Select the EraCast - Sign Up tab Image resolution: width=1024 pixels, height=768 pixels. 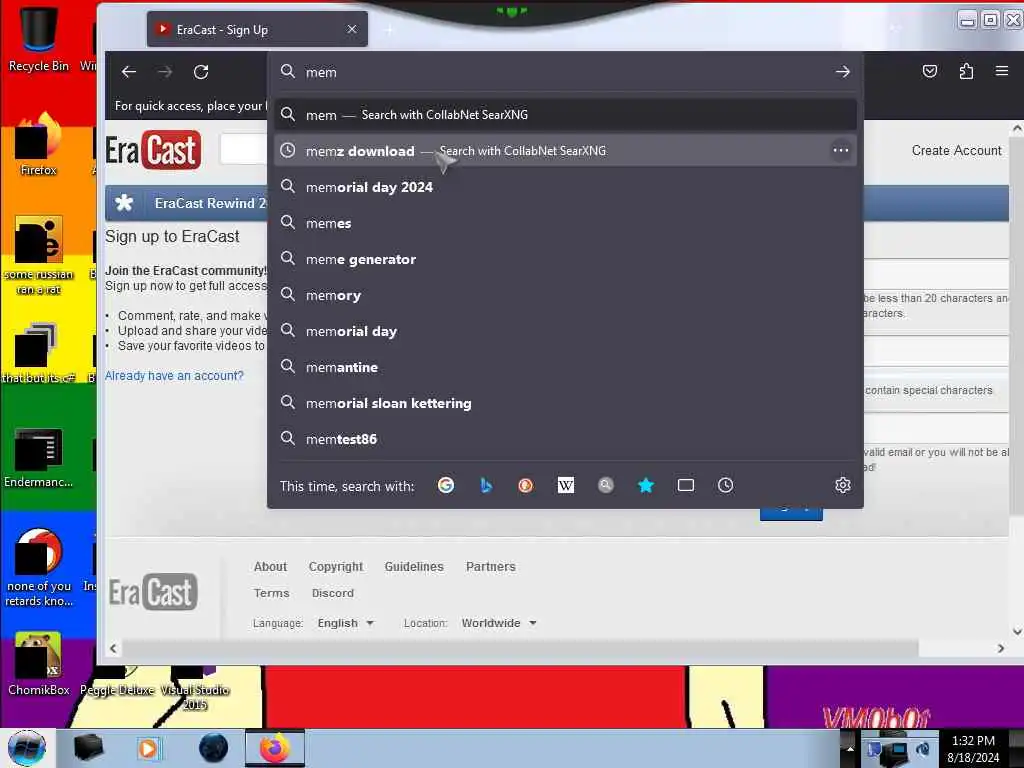(257, 29)
